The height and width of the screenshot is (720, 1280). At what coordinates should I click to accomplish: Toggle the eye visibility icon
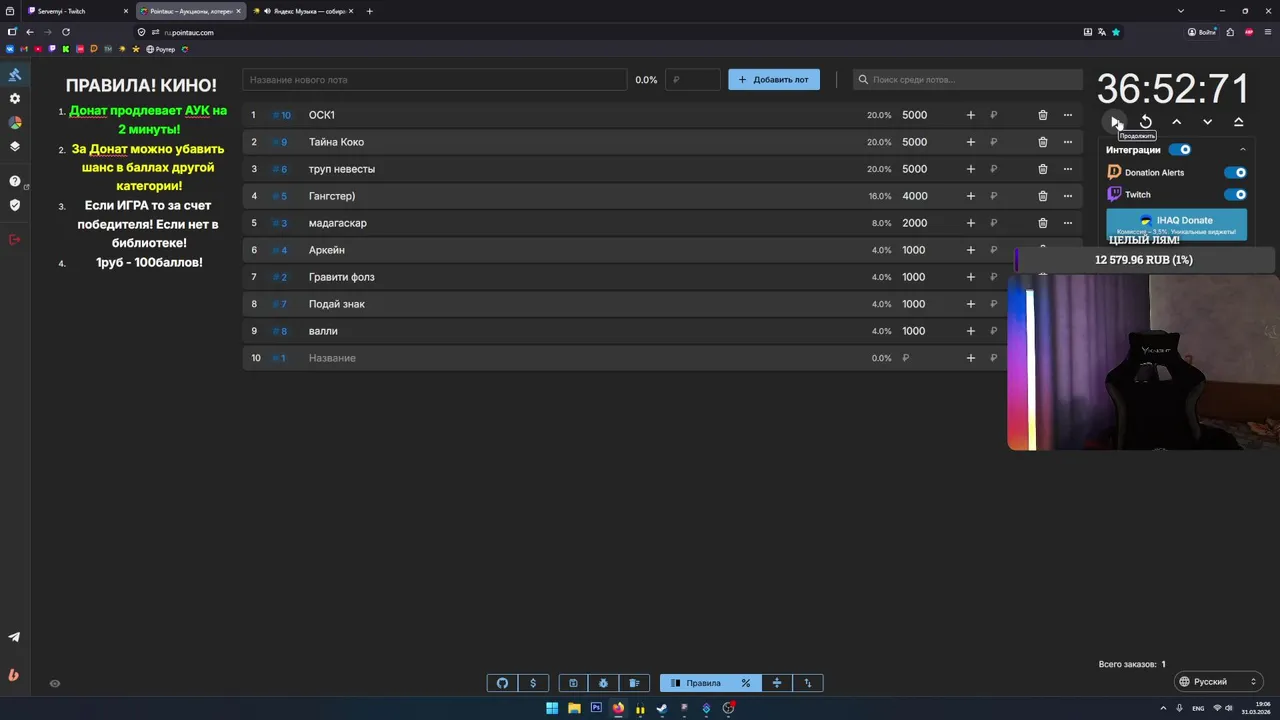pyautogui.click(x=55, y=684)
